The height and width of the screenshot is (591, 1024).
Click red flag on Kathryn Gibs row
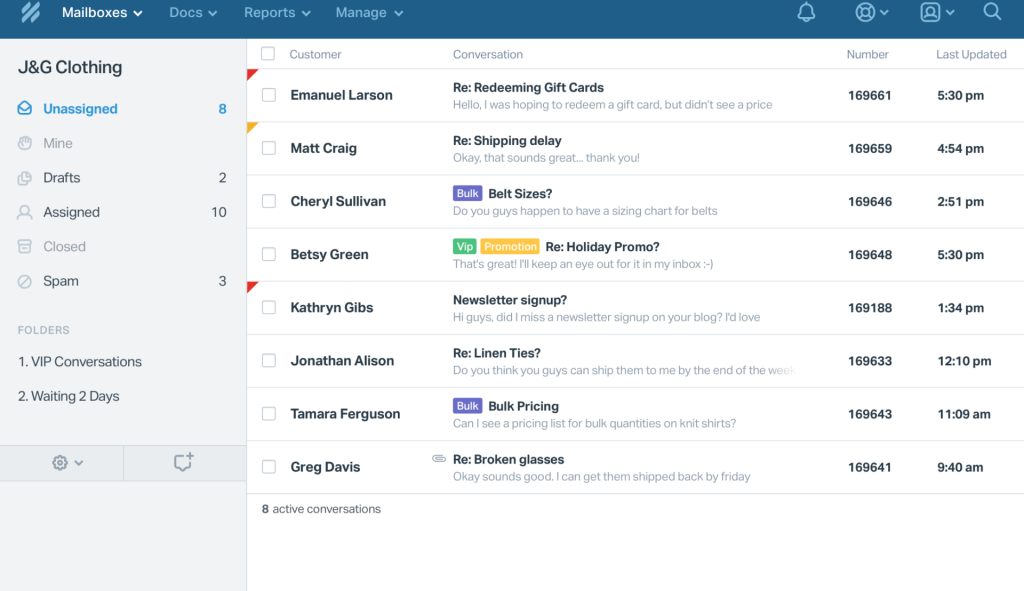pos(253,287)
